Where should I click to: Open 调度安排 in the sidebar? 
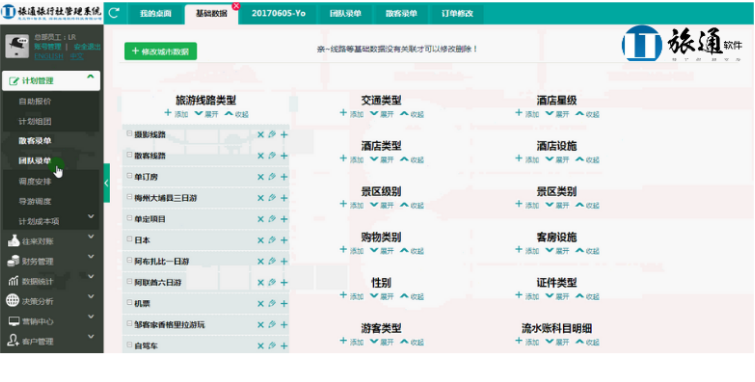coord(35,182)
